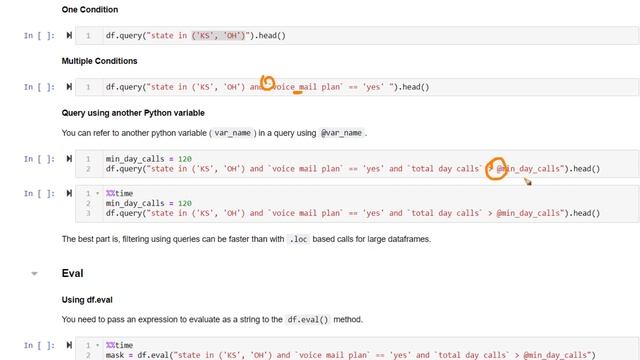Click the In [ ] prompt of Multiple Conditions cell
Screen dimensions: 640x360
pos(39,87)
